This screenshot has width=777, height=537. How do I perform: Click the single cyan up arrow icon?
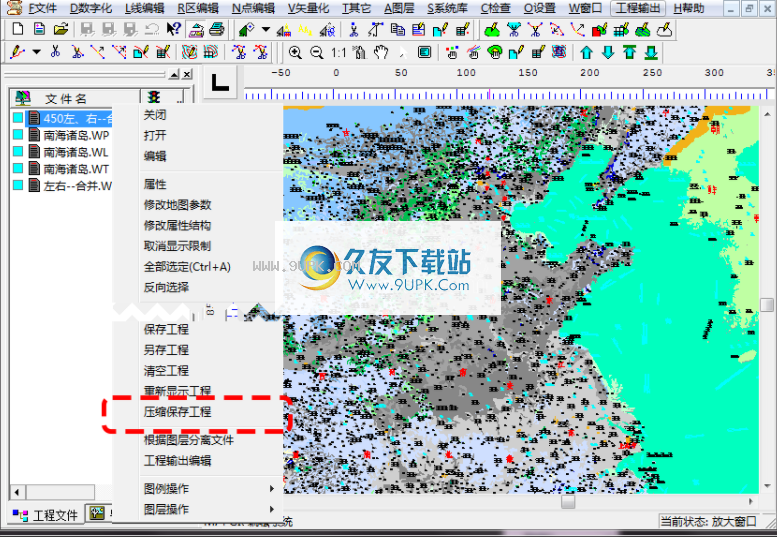(x=587, y=52)
